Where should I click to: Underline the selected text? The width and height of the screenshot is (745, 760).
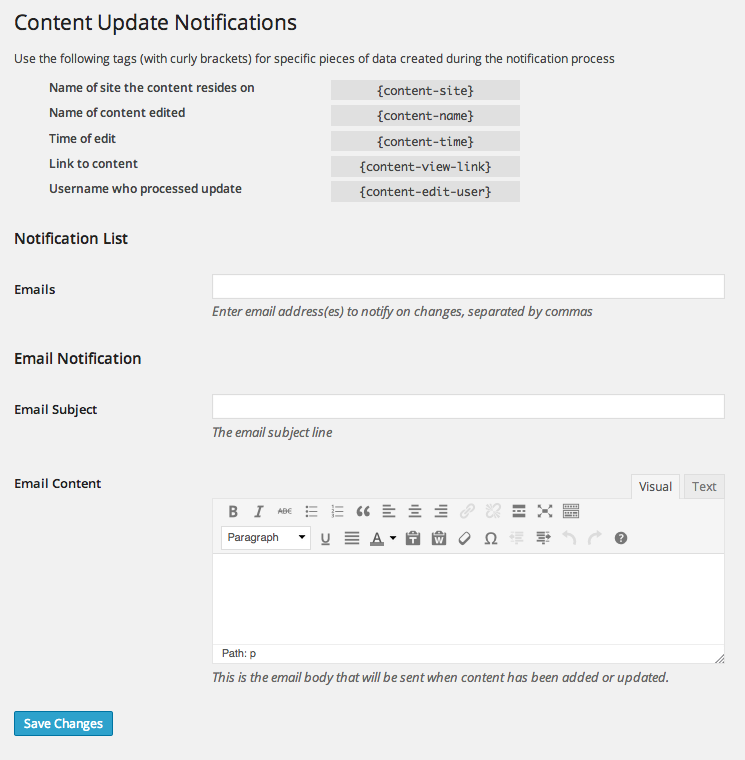coord(325,538)
